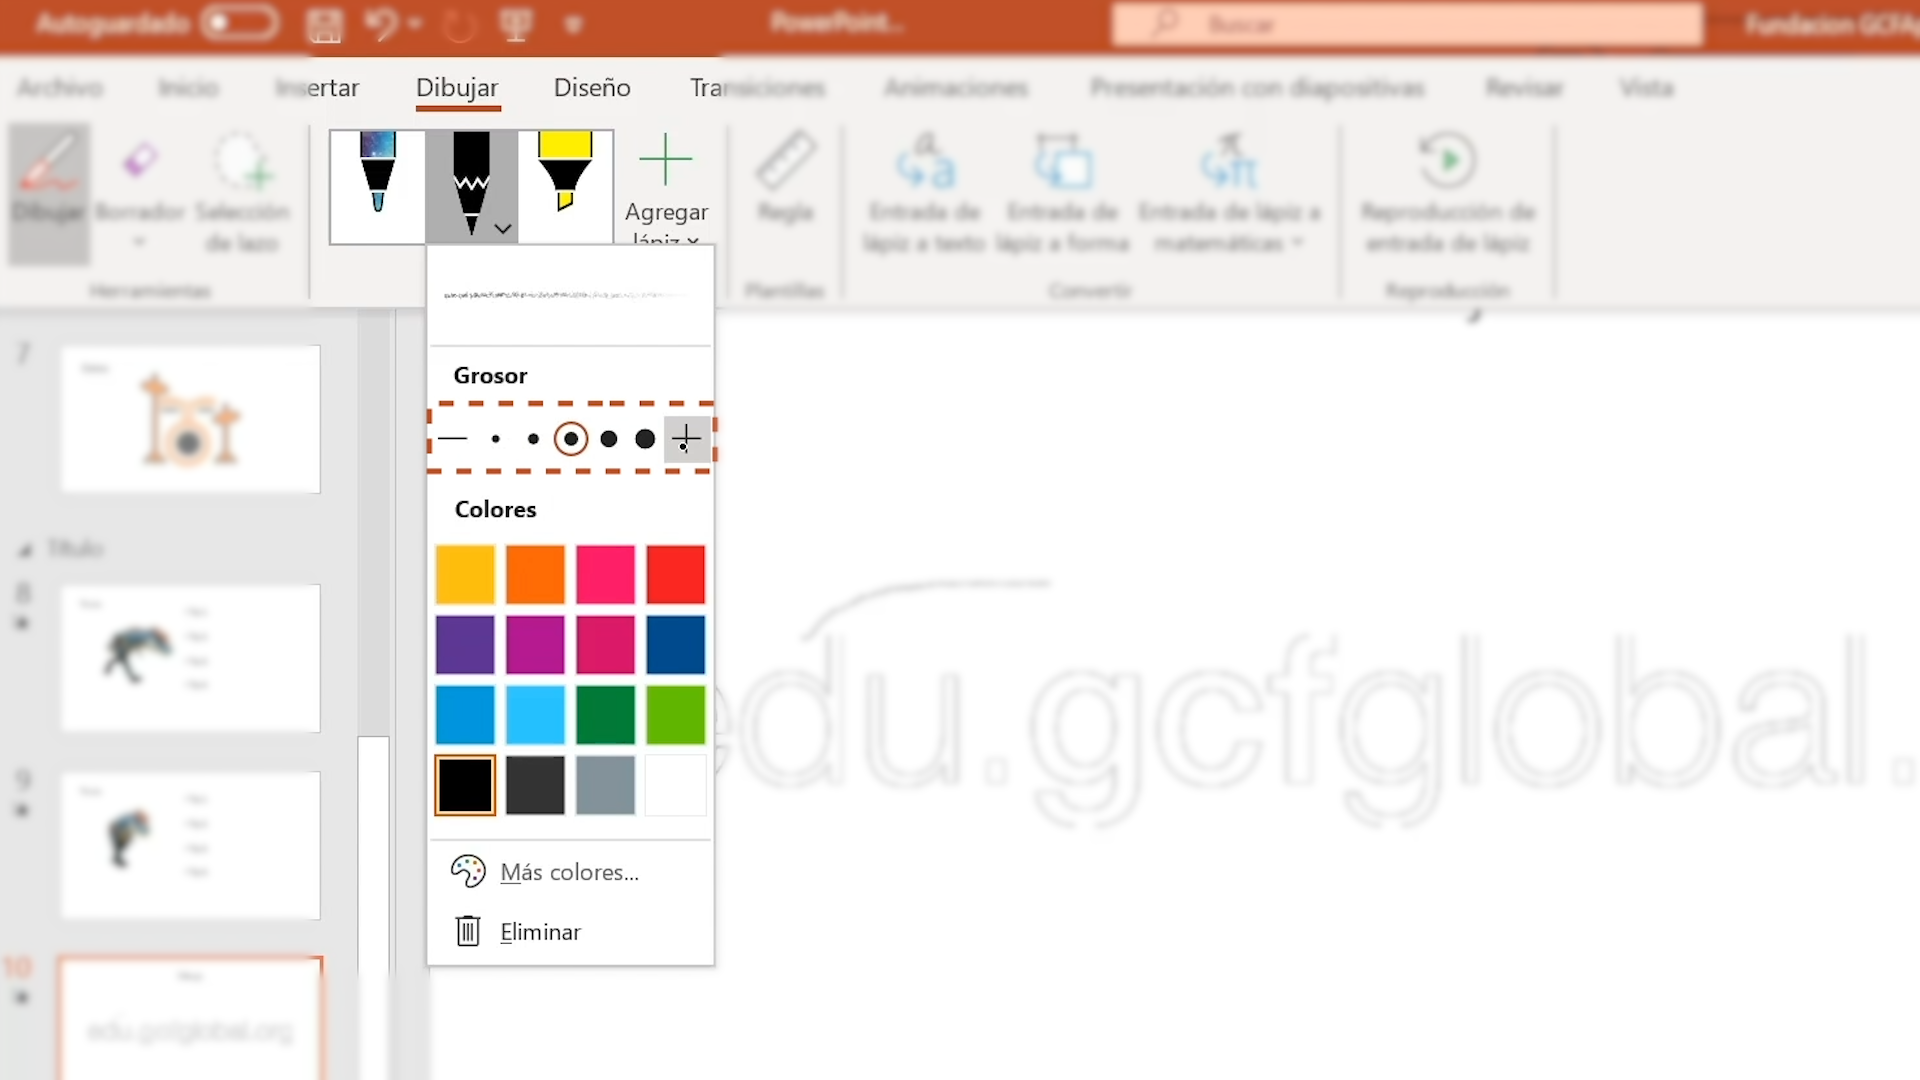The image size is (1920, 1080).
Task: Select slide 10 thumbnail
Action: pyautogui.click(x=190, y=1018)
